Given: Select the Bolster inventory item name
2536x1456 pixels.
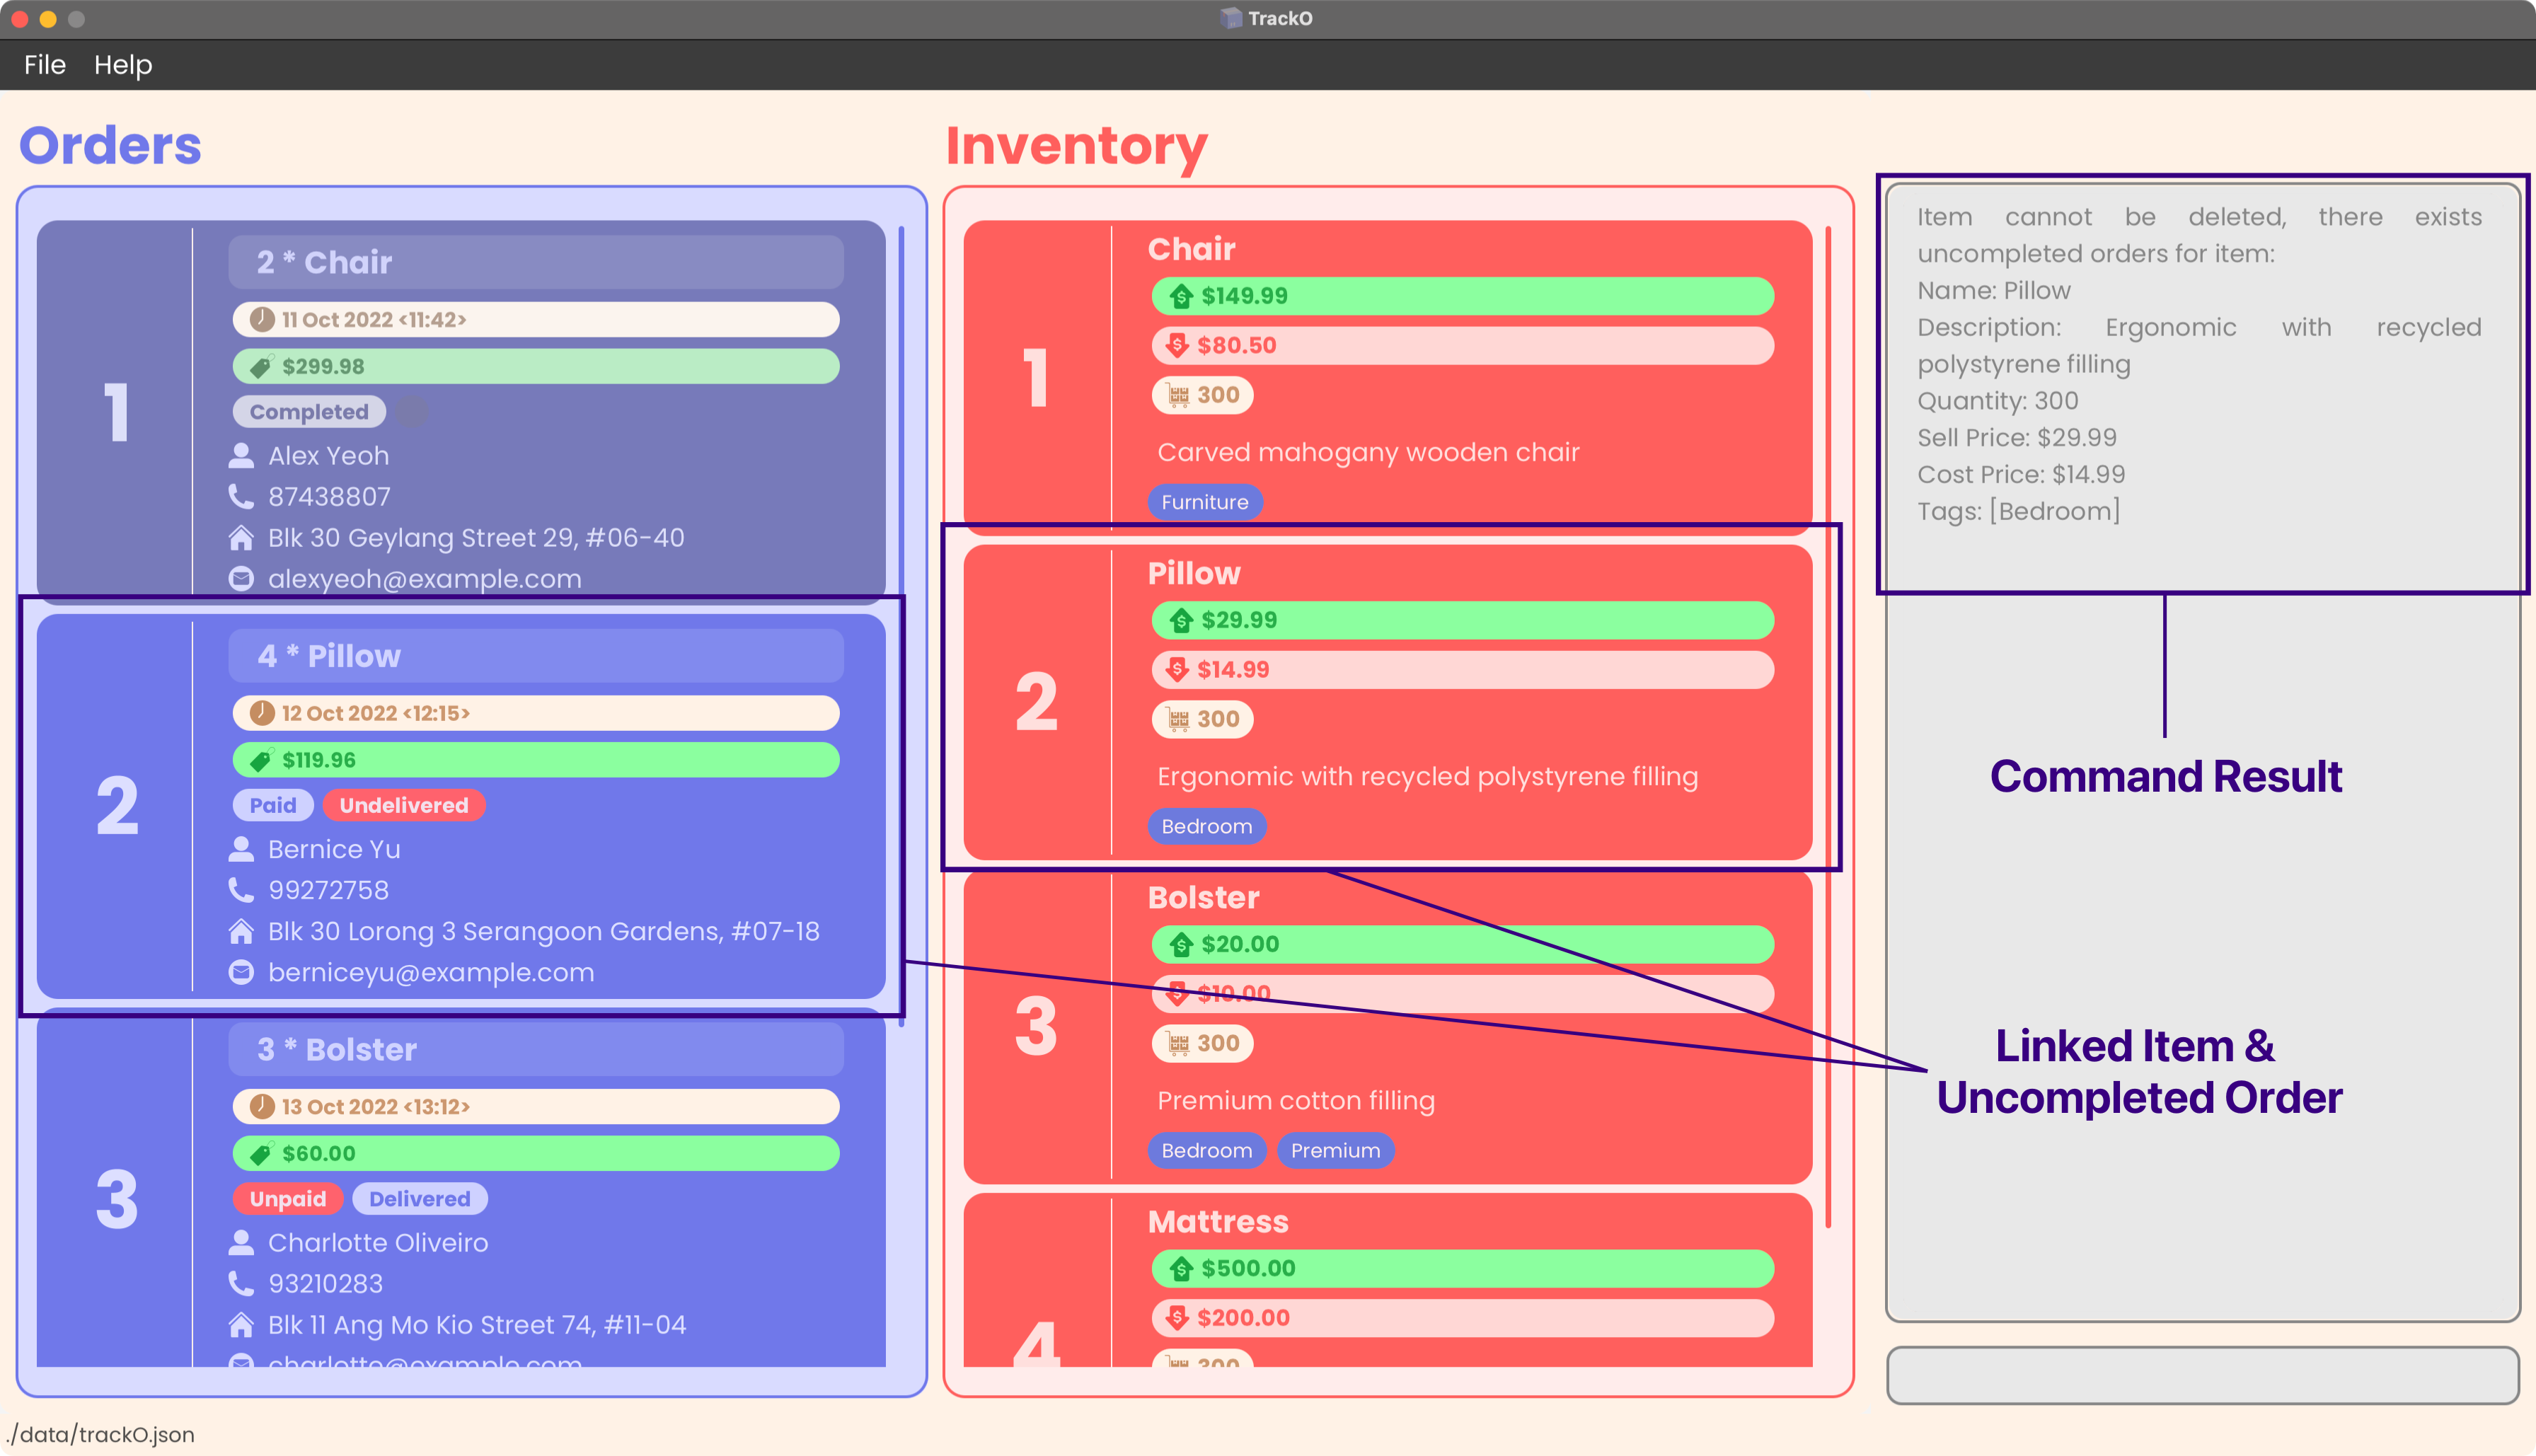Looking at the screenshot, I should pyautogui.click(x=1203, y=897).
